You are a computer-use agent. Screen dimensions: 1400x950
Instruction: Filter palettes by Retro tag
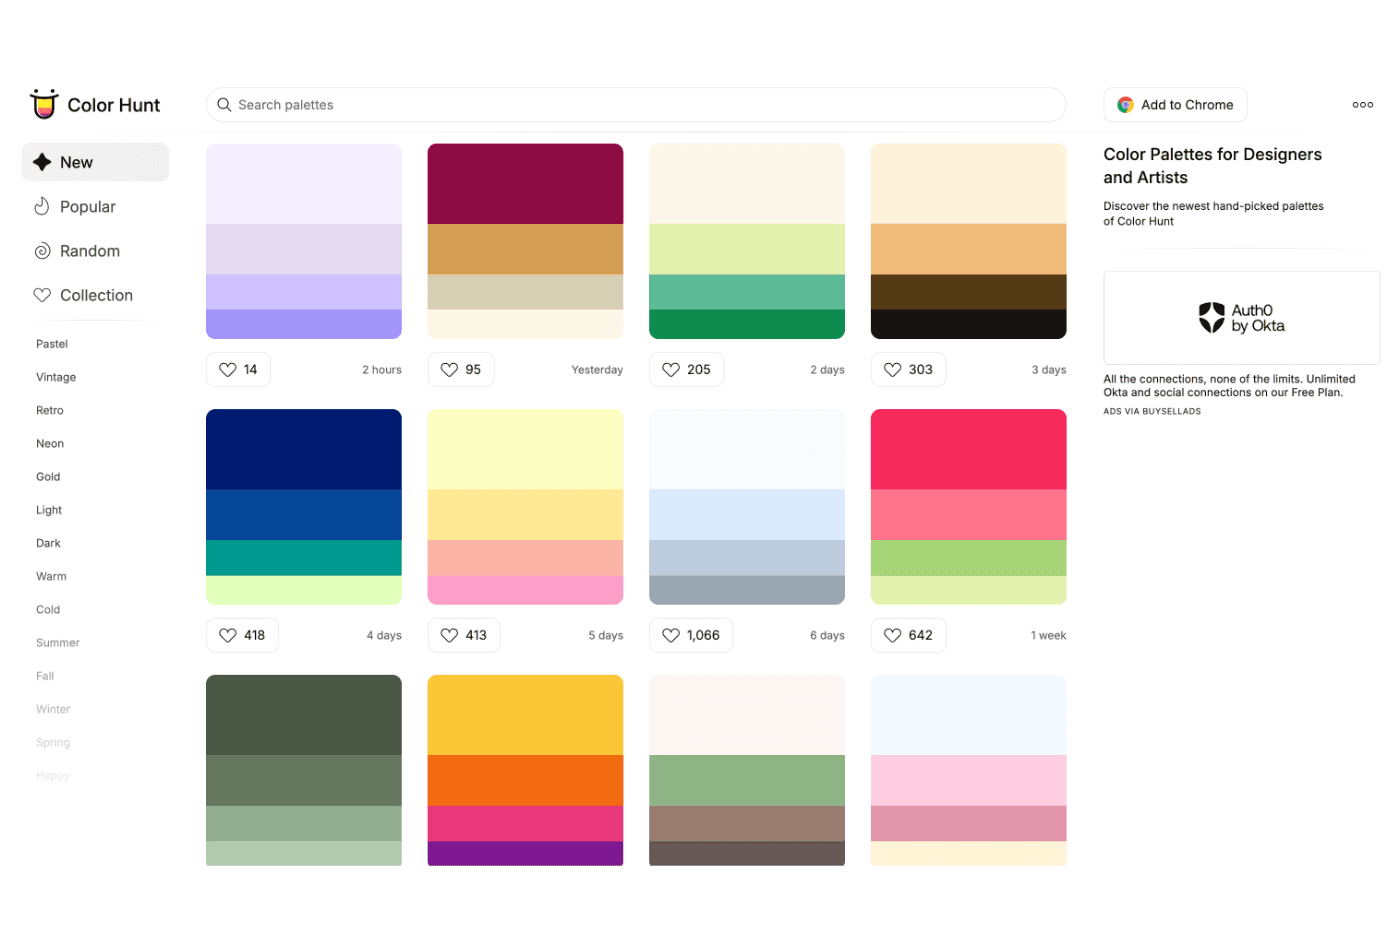tap(50, 410)
